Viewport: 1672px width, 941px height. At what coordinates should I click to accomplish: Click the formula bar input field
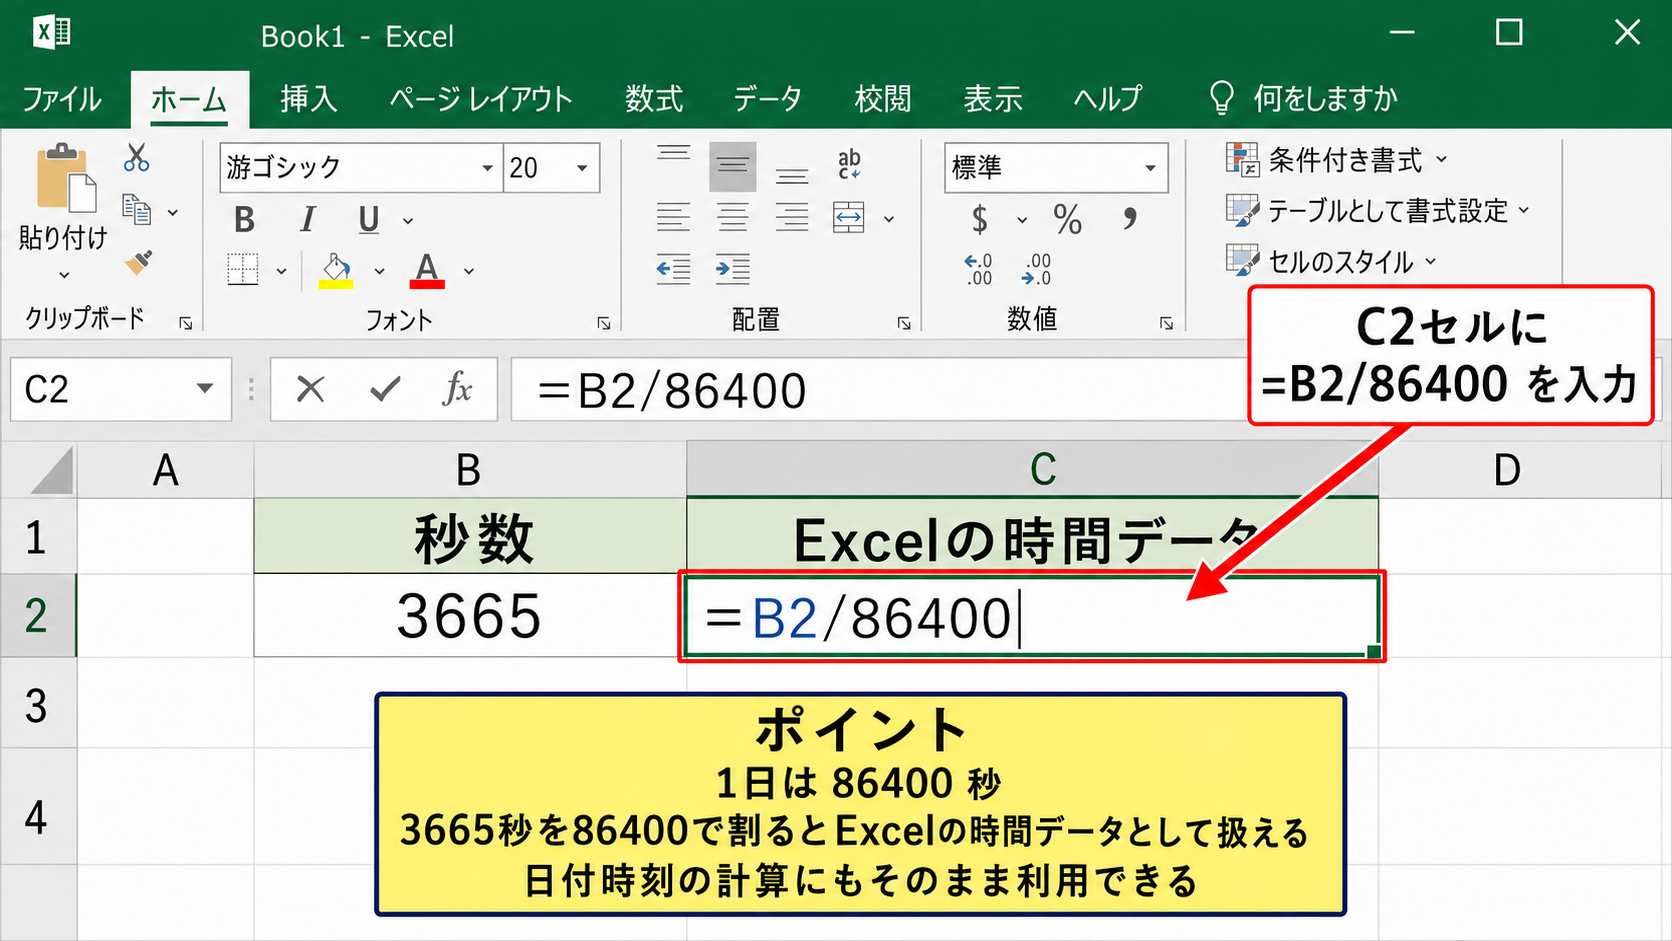tap(880, 389)
